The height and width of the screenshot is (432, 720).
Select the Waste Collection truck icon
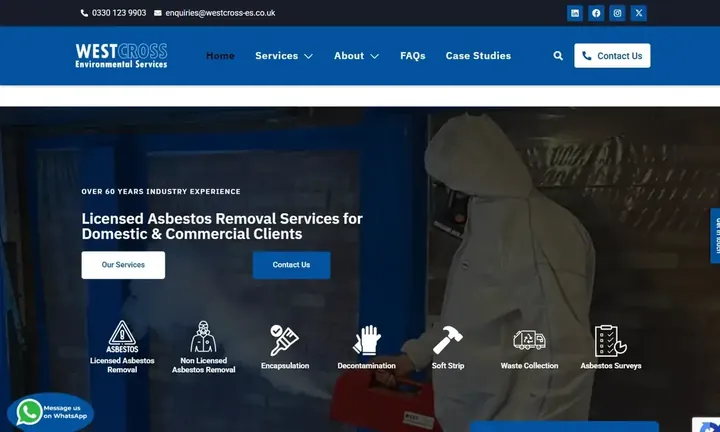coord(529,340)
